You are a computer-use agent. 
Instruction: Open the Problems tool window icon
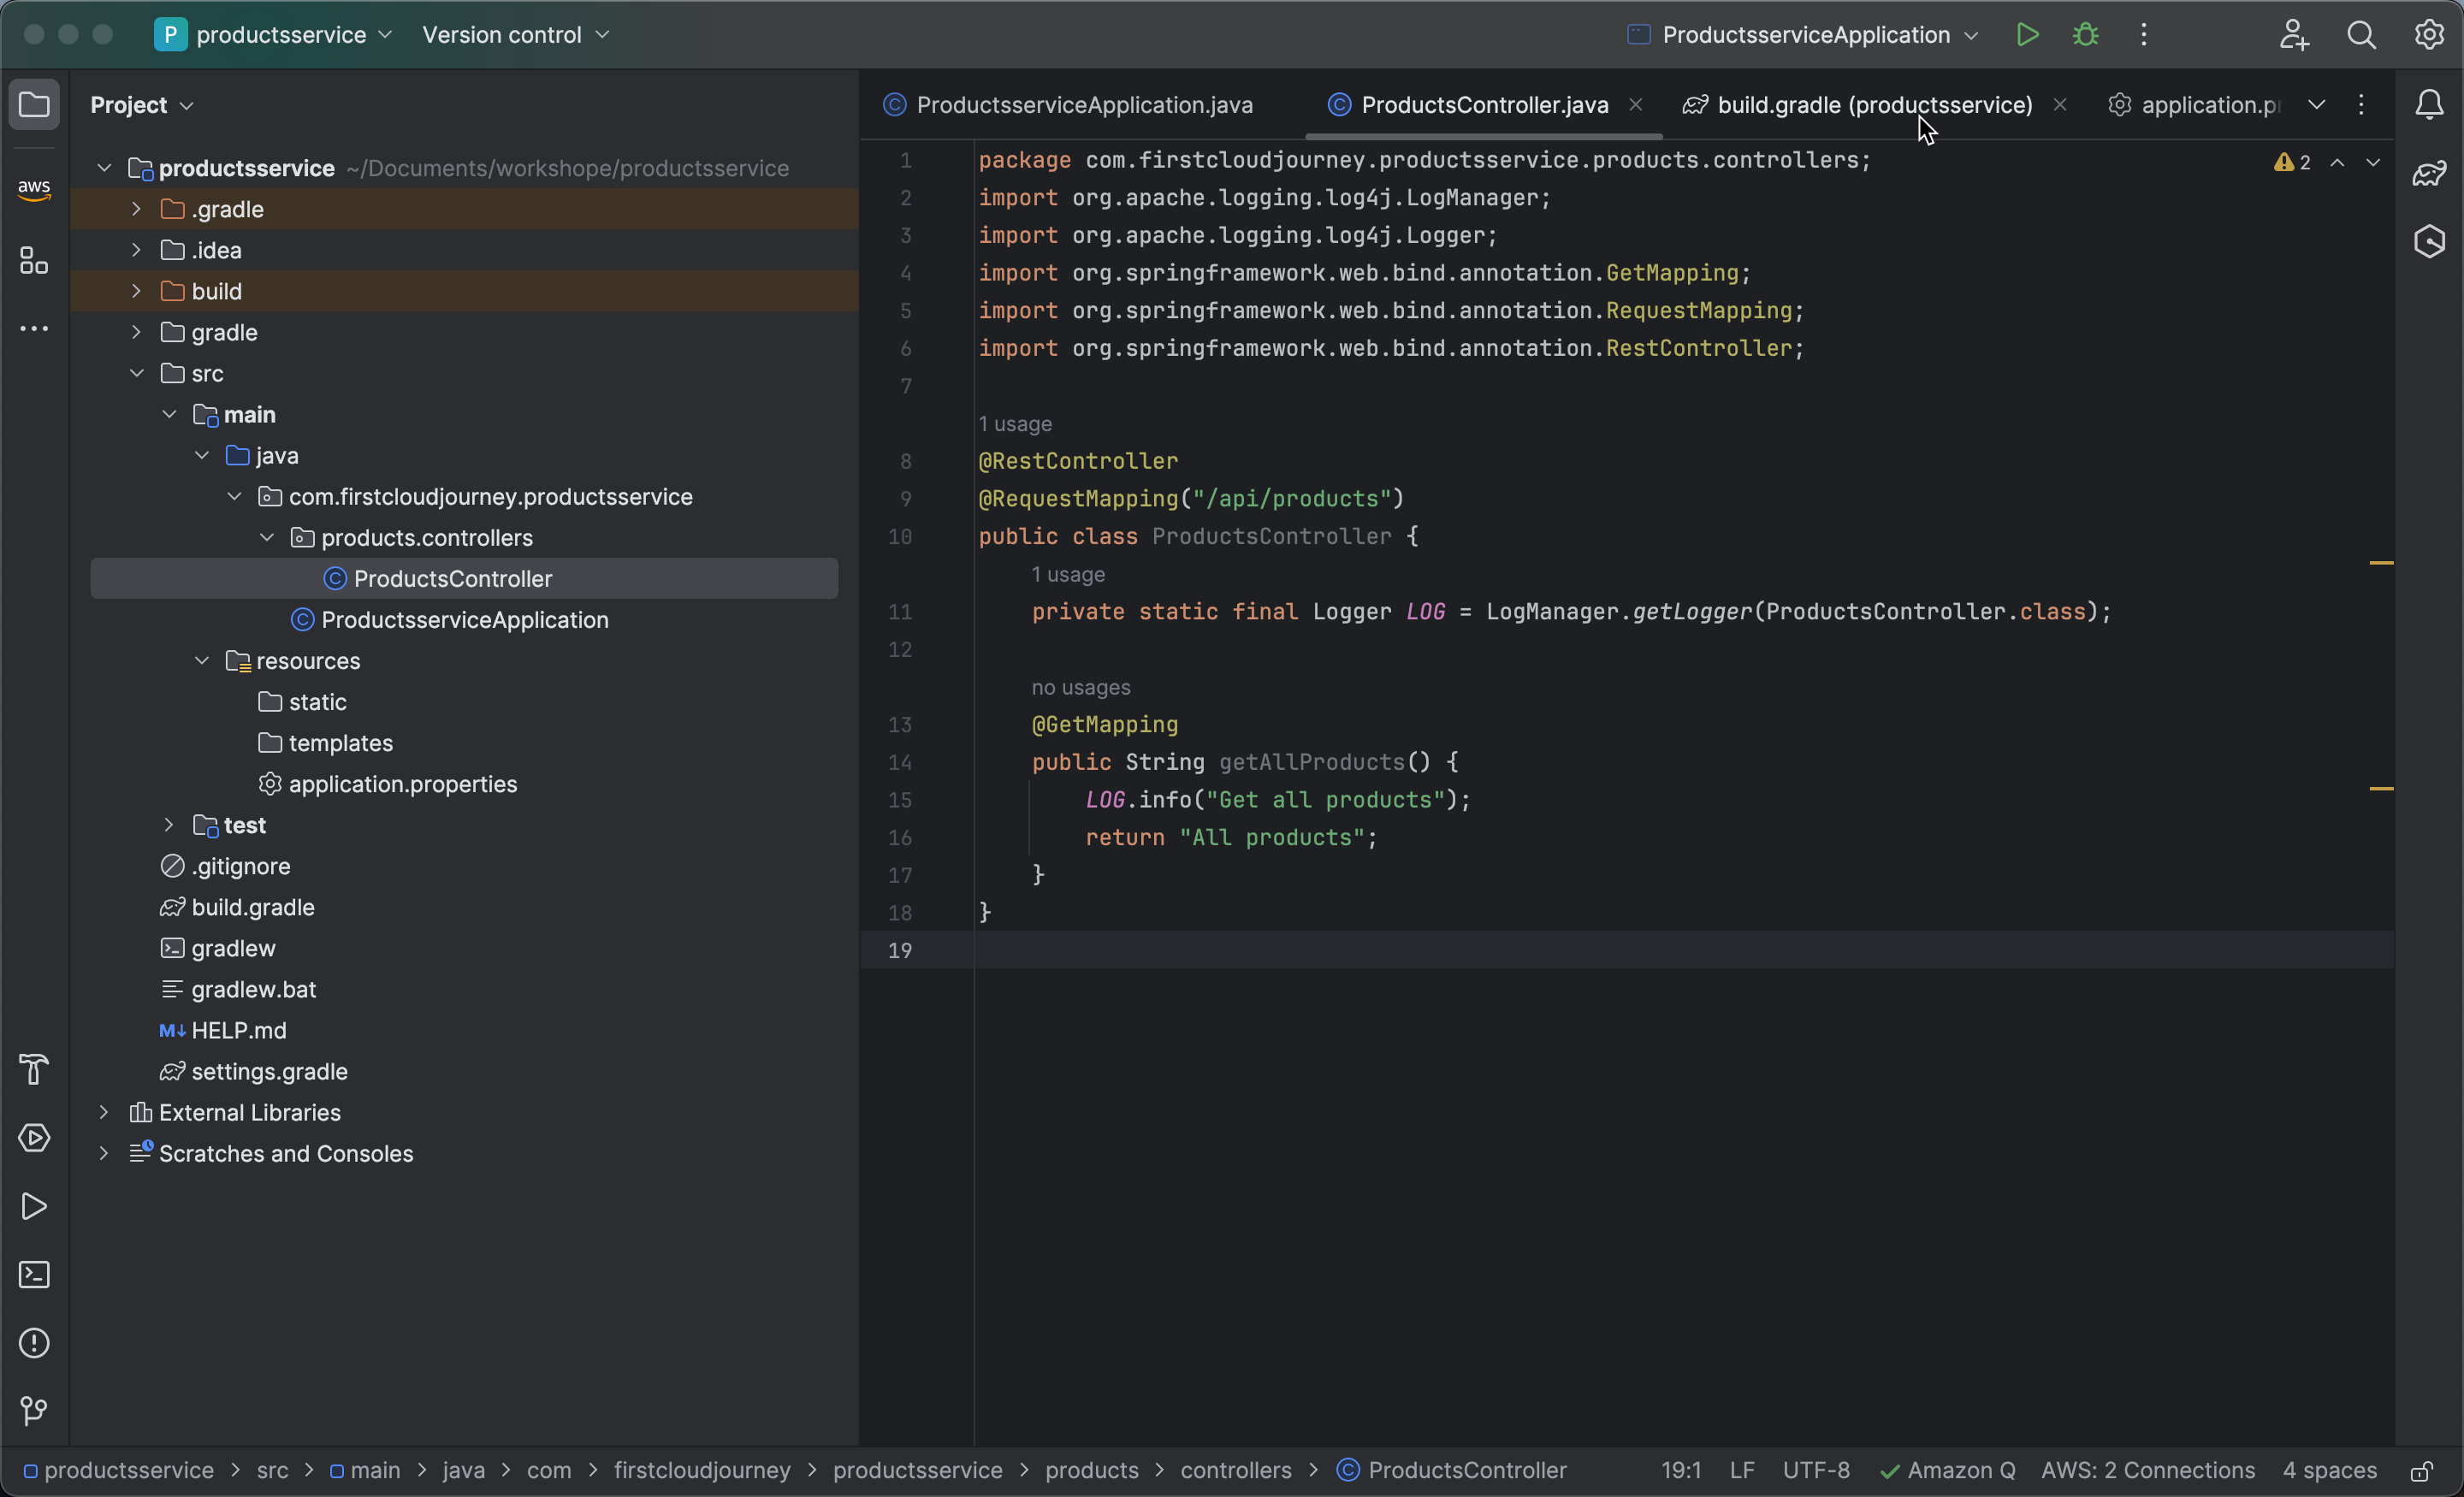pos(34,1342)
